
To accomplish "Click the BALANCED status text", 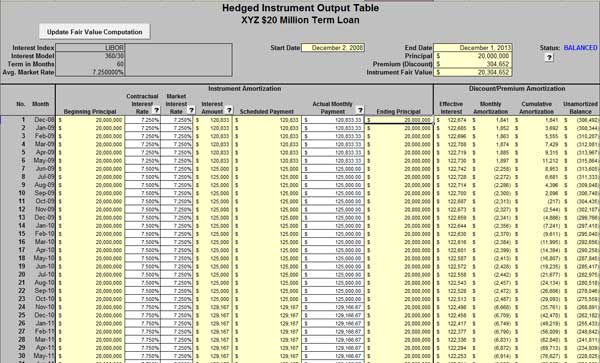I will (x=580, y=48).
